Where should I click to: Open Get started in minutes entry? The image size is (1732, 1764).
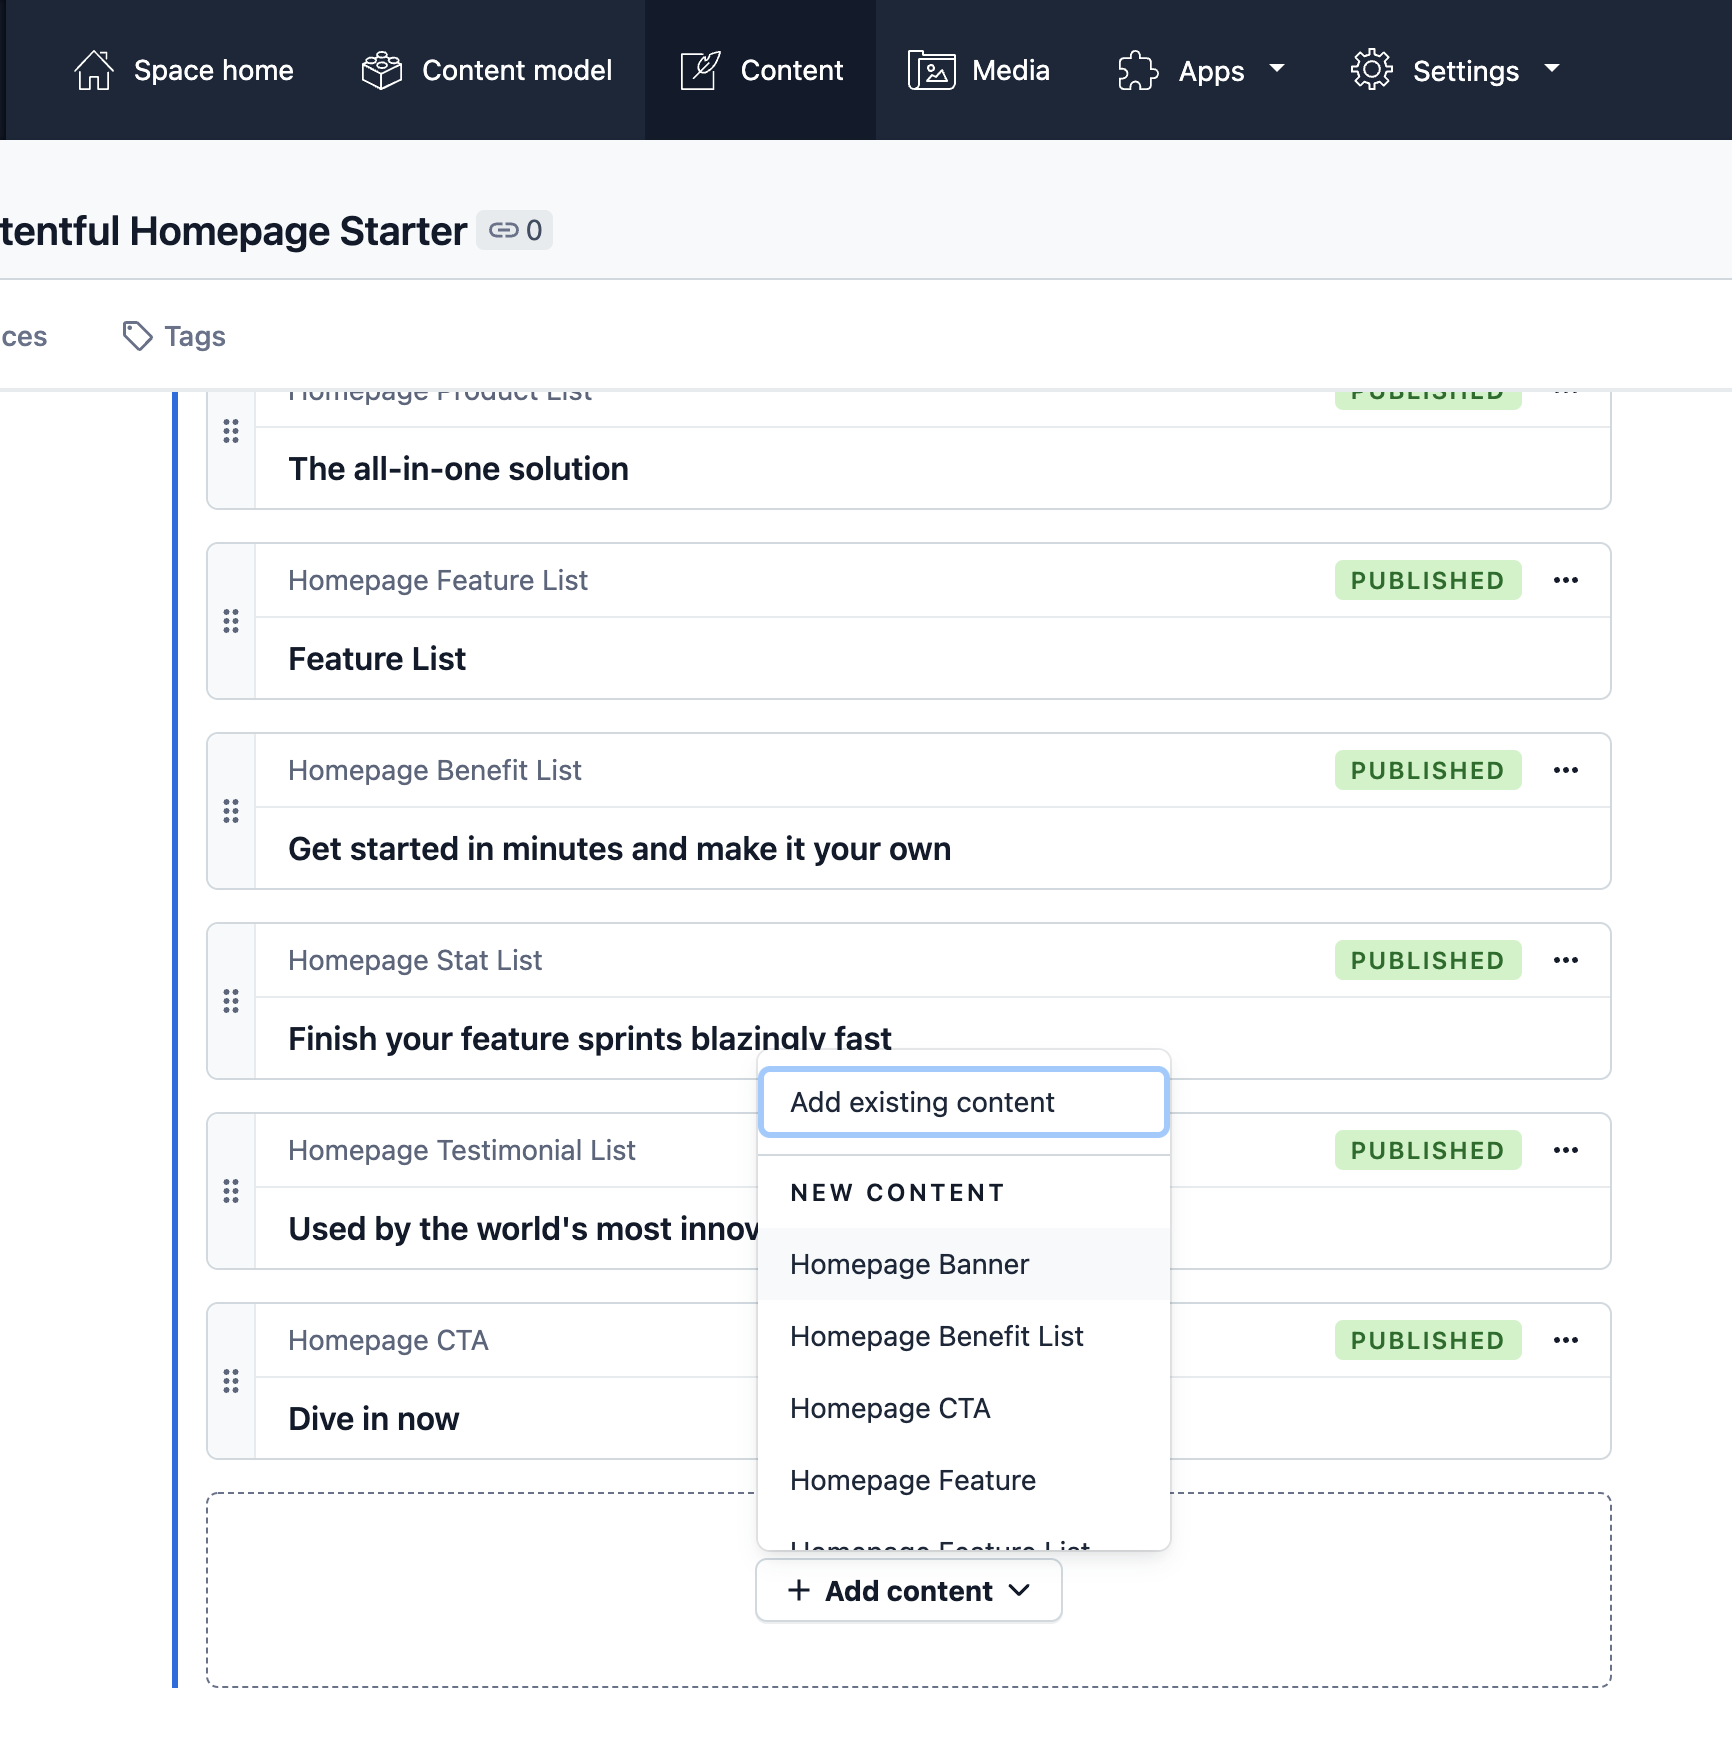619,848
